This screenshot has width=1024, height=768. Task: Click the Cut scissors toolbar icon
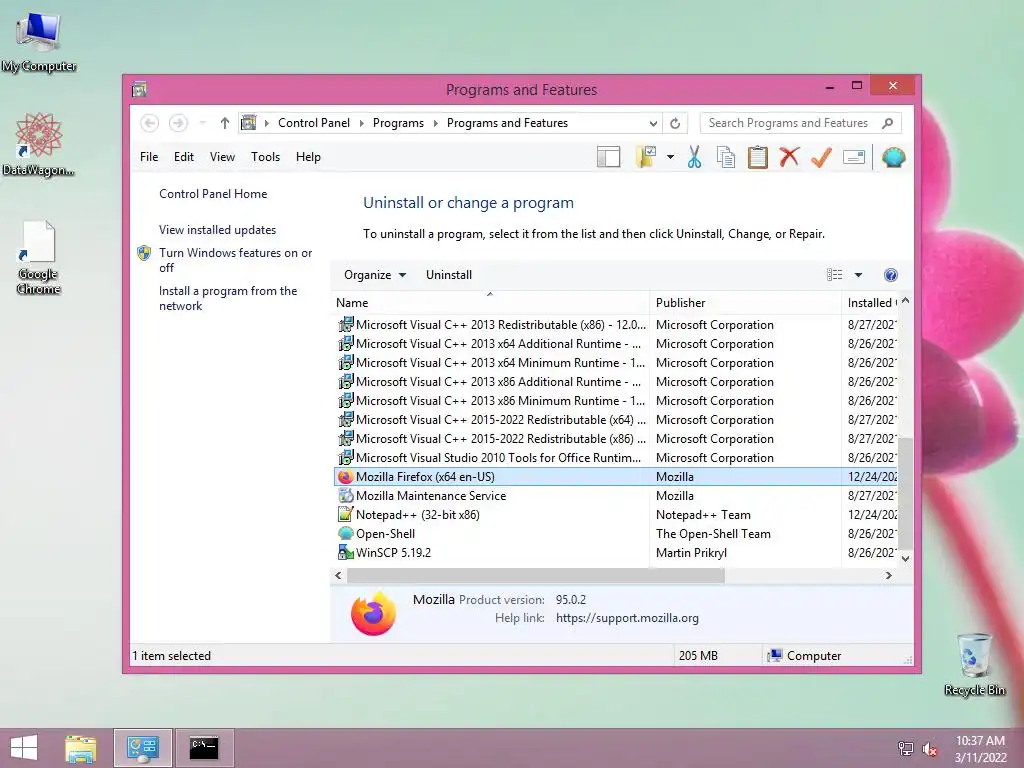[x=694, y=157]
